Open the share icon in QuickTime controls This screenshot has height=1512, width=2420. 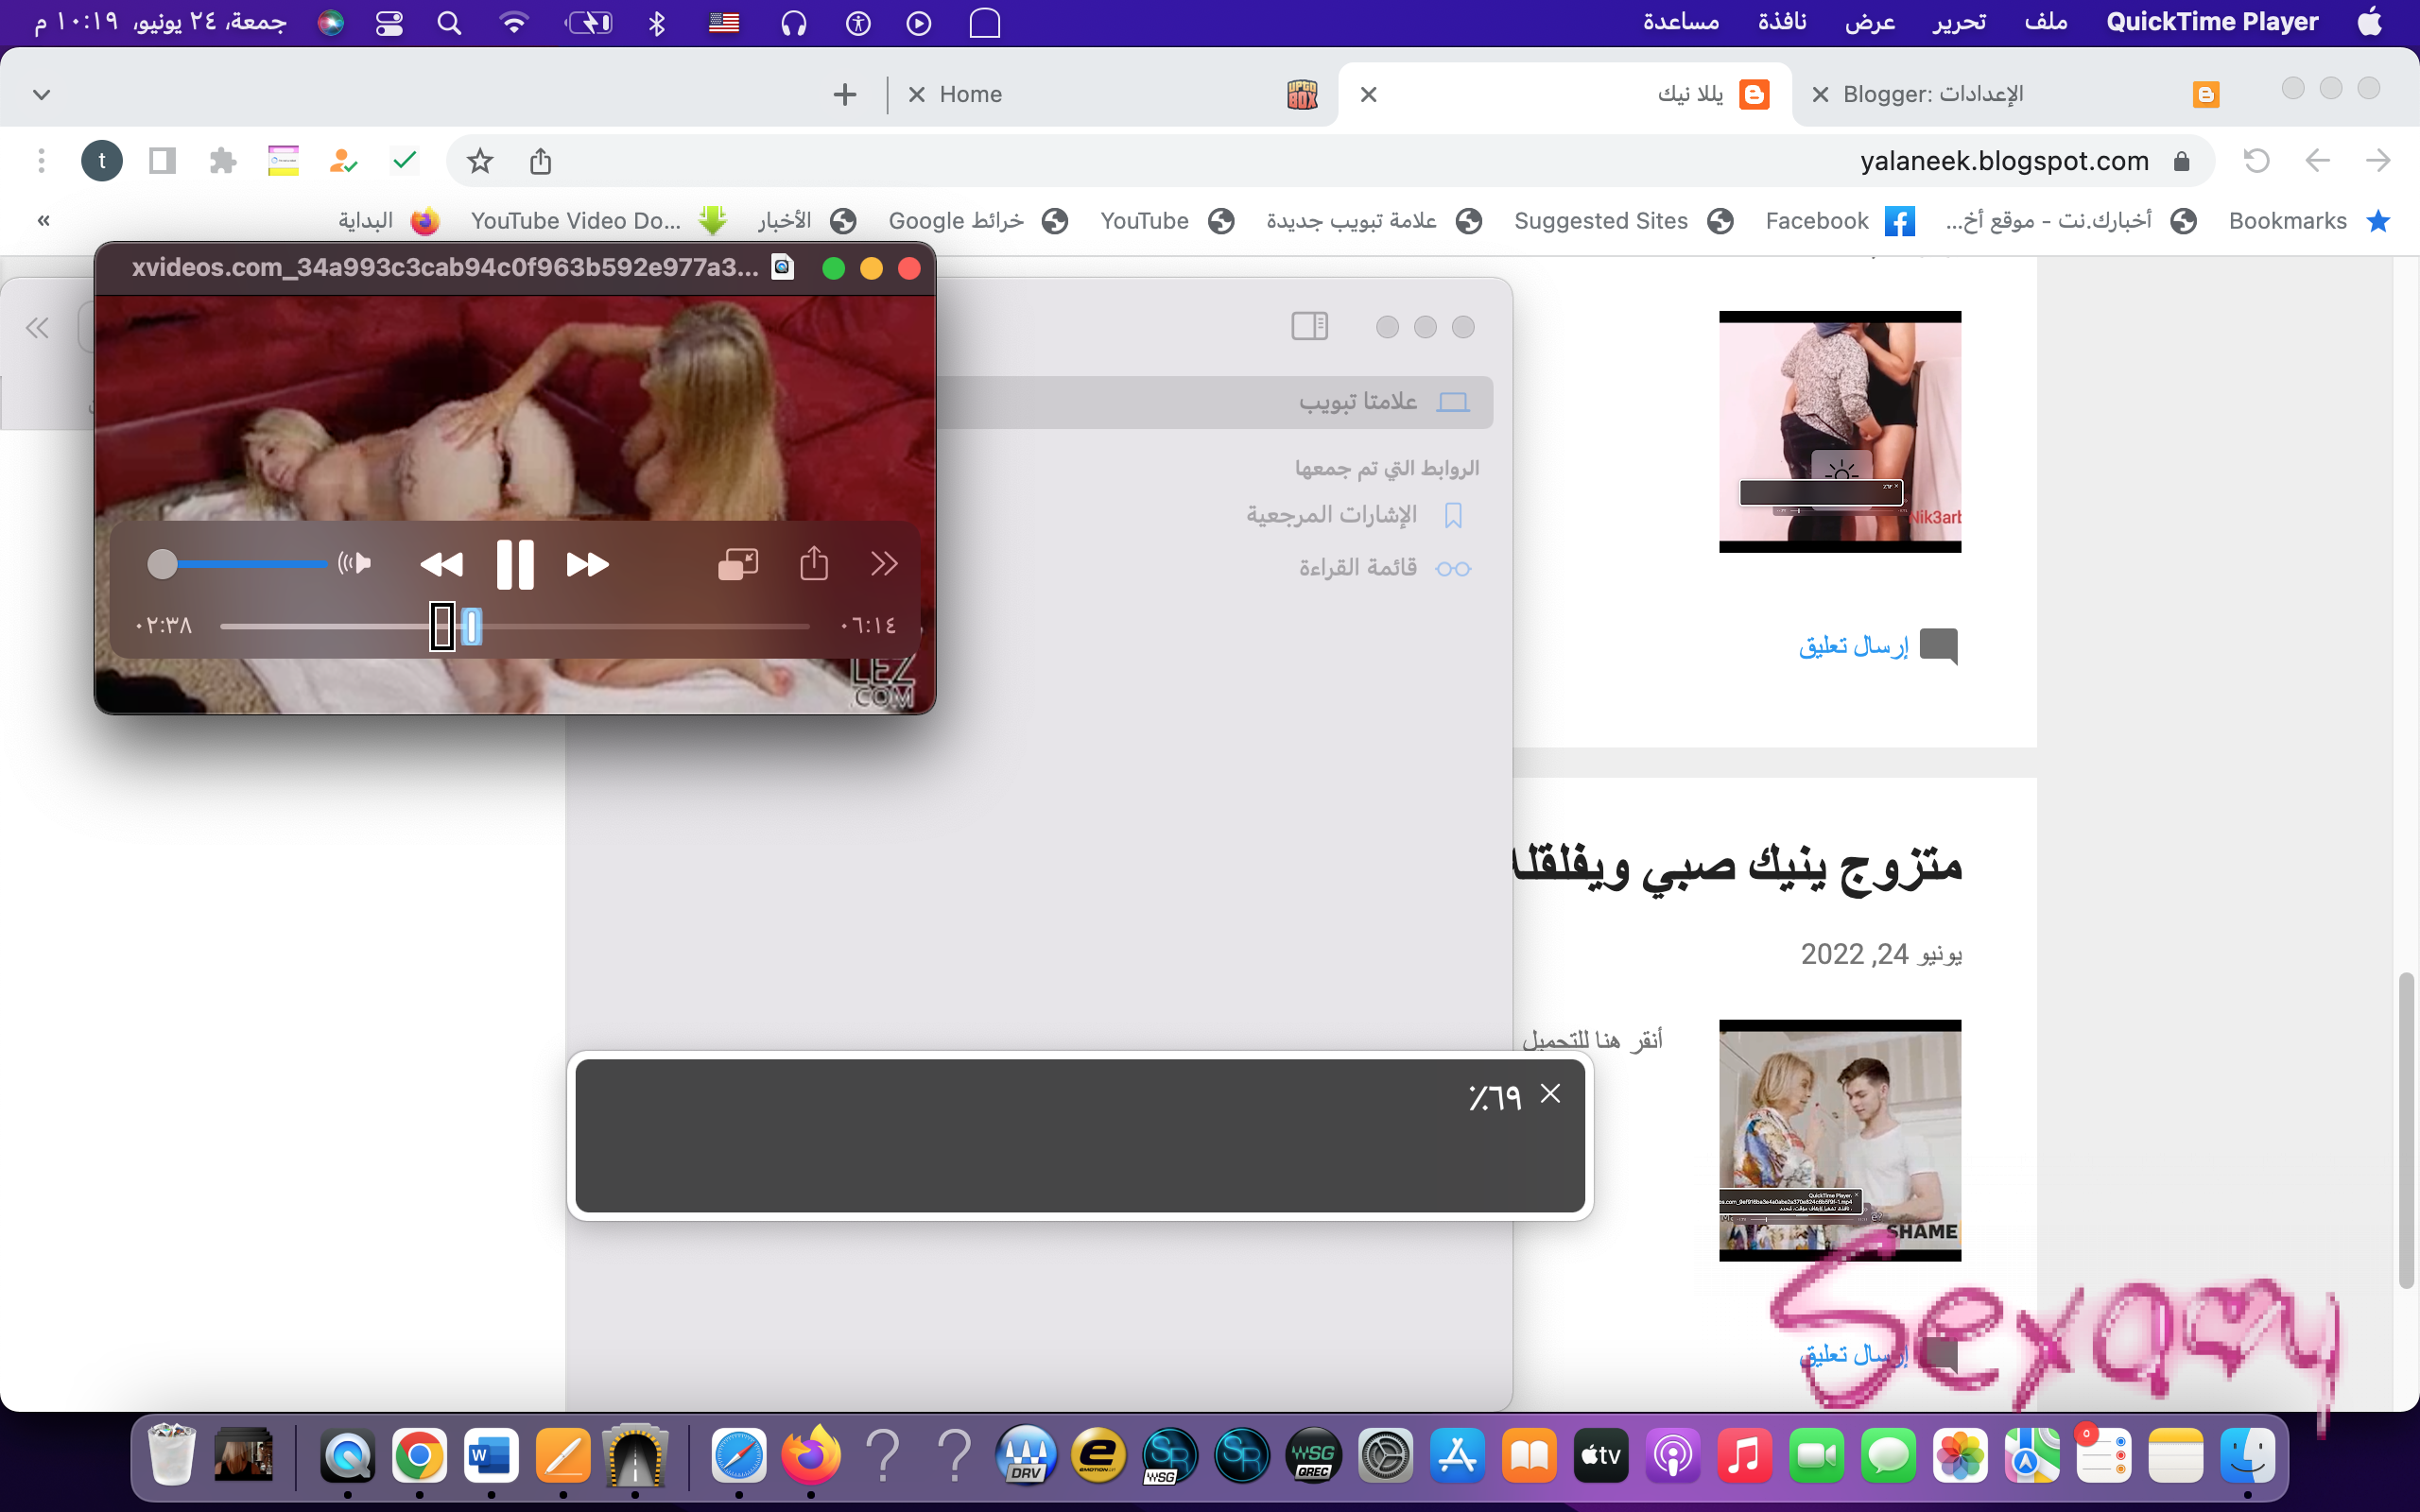pyautogui.click(x=814, y=564)
